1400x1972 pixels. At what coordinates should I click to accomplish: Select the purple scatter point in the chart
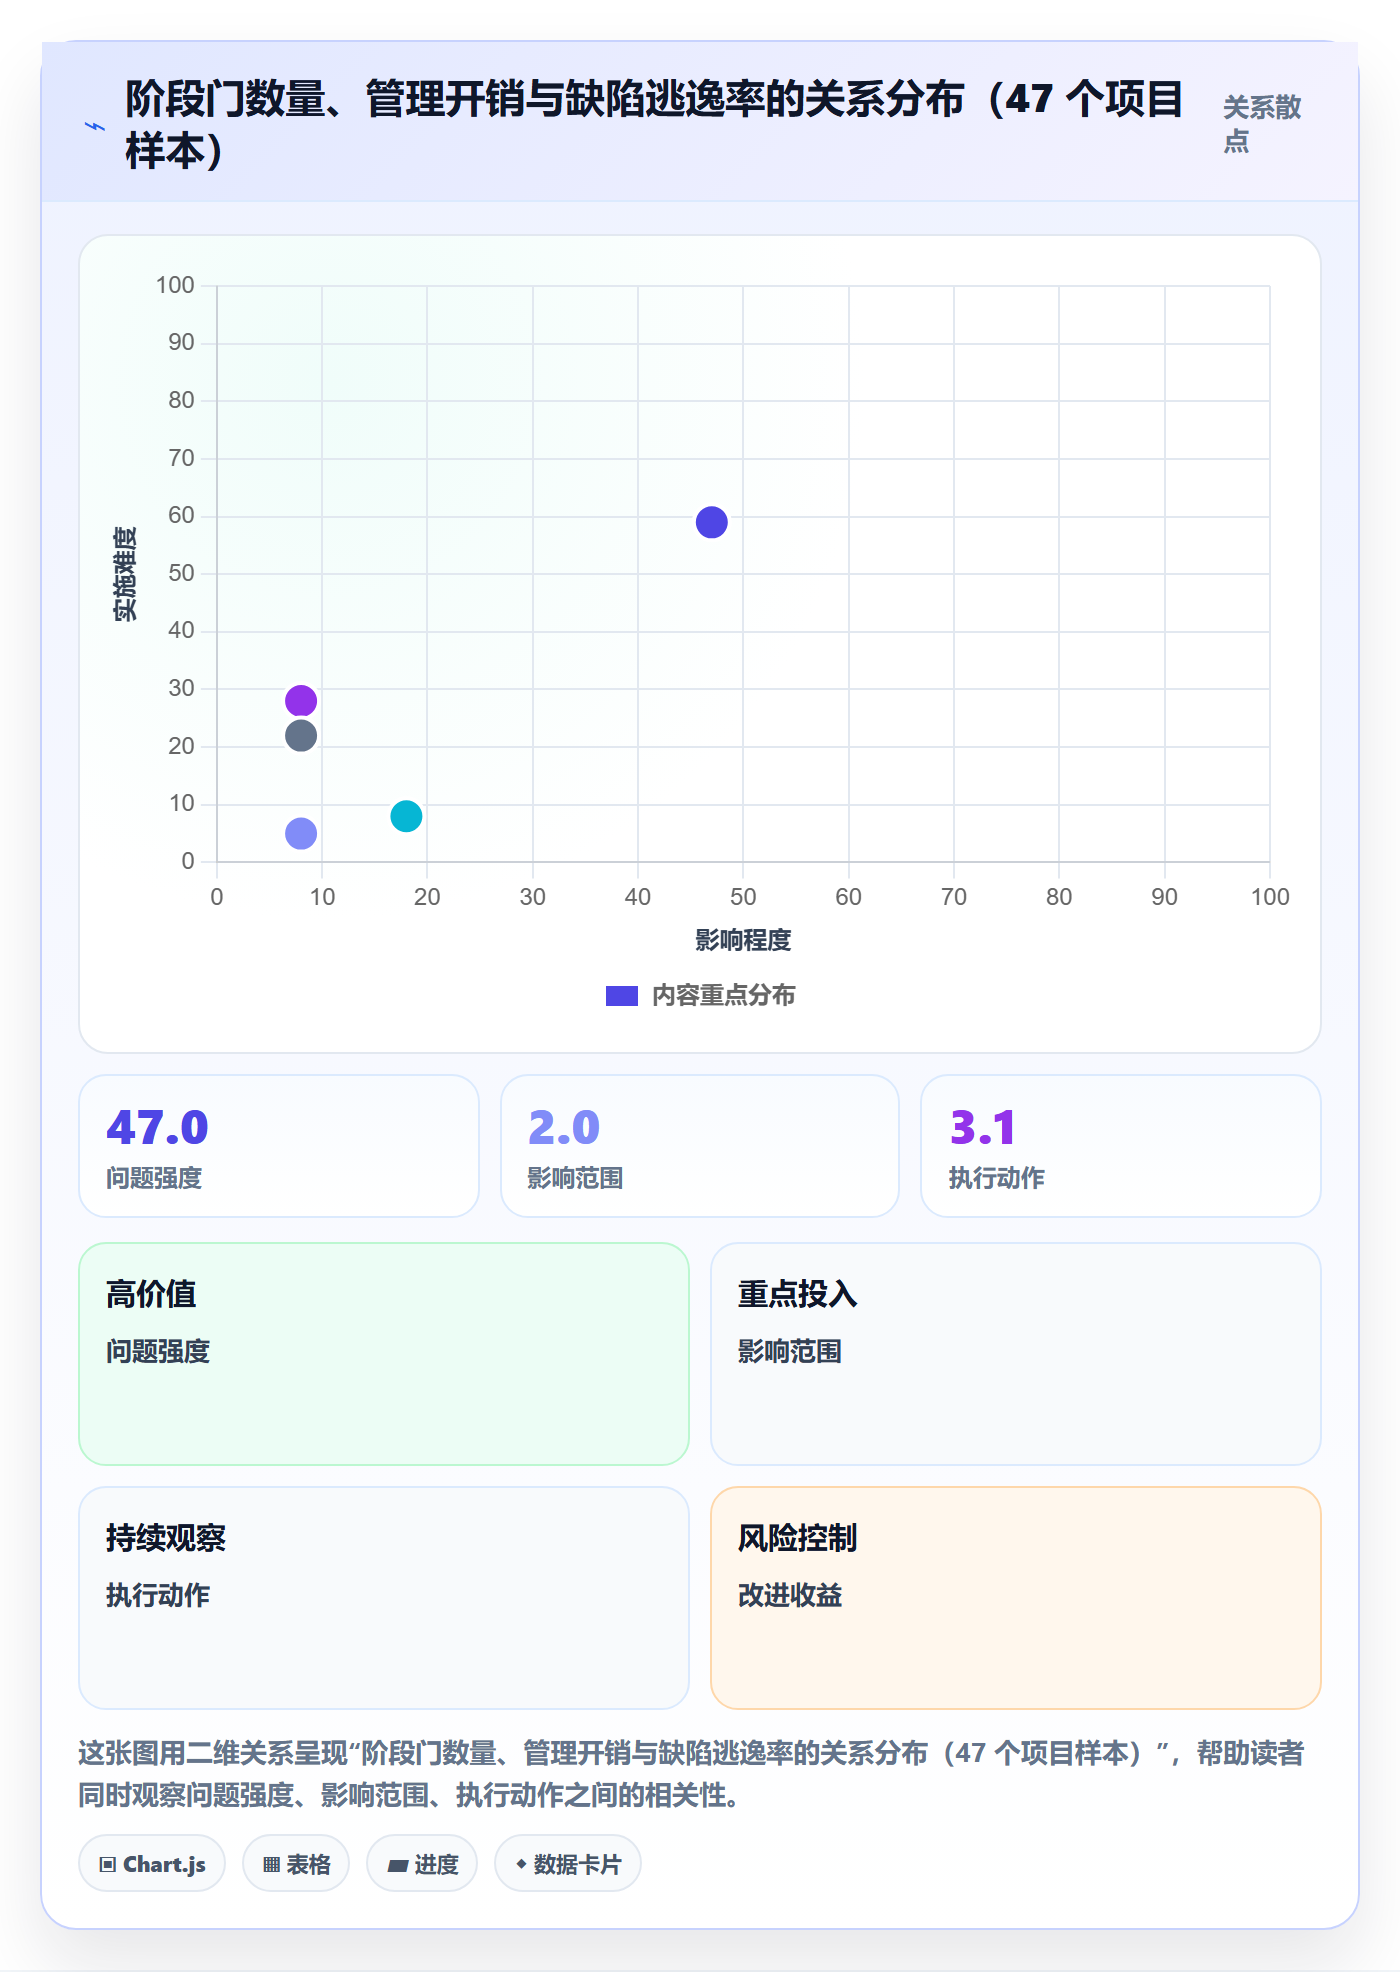(301, 701)
